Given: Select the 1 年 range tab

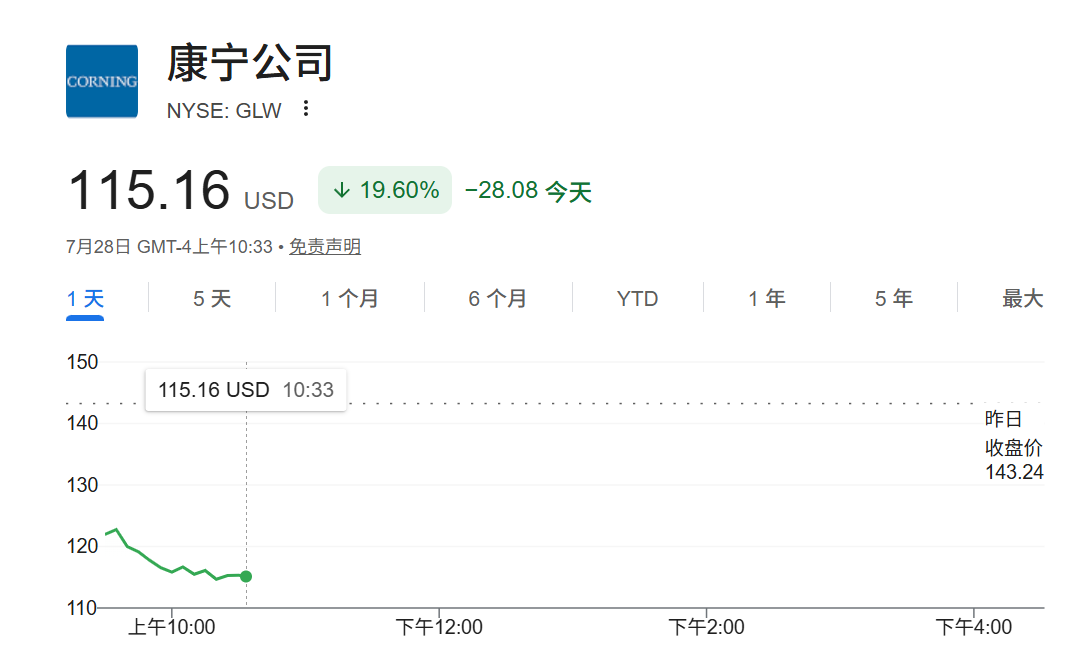Looking at the screenshot, I should [x=766, y=298].
